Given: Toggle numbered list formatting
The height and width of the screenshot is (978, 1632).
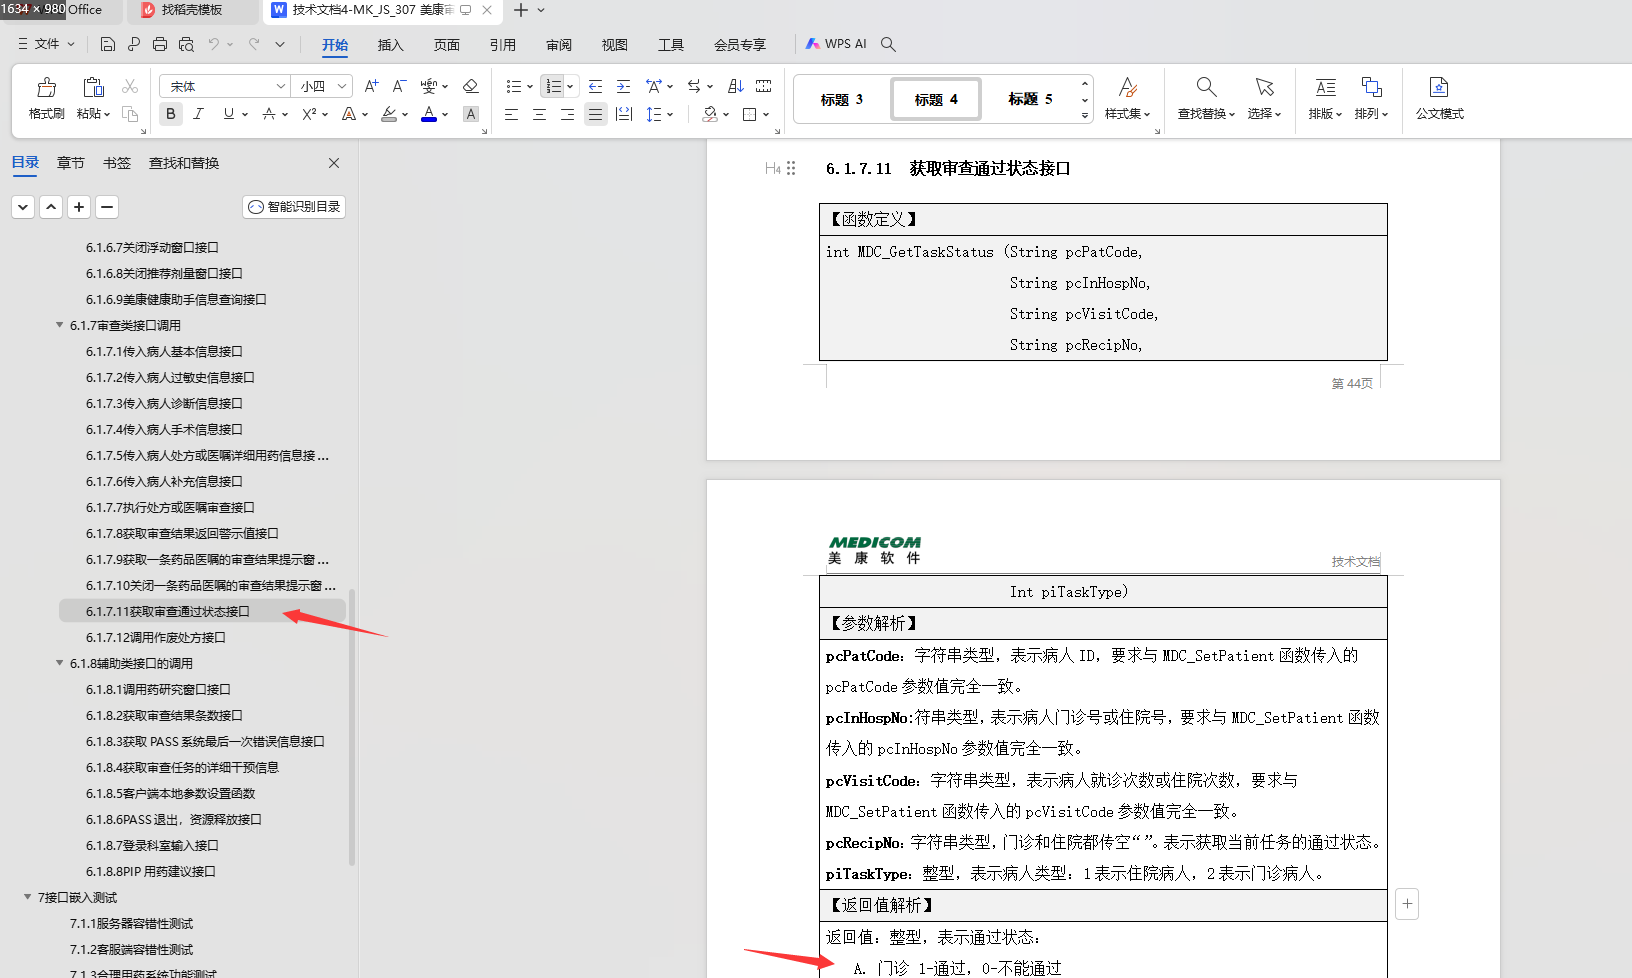Looking at the screenshot, I should pos(553,86).
